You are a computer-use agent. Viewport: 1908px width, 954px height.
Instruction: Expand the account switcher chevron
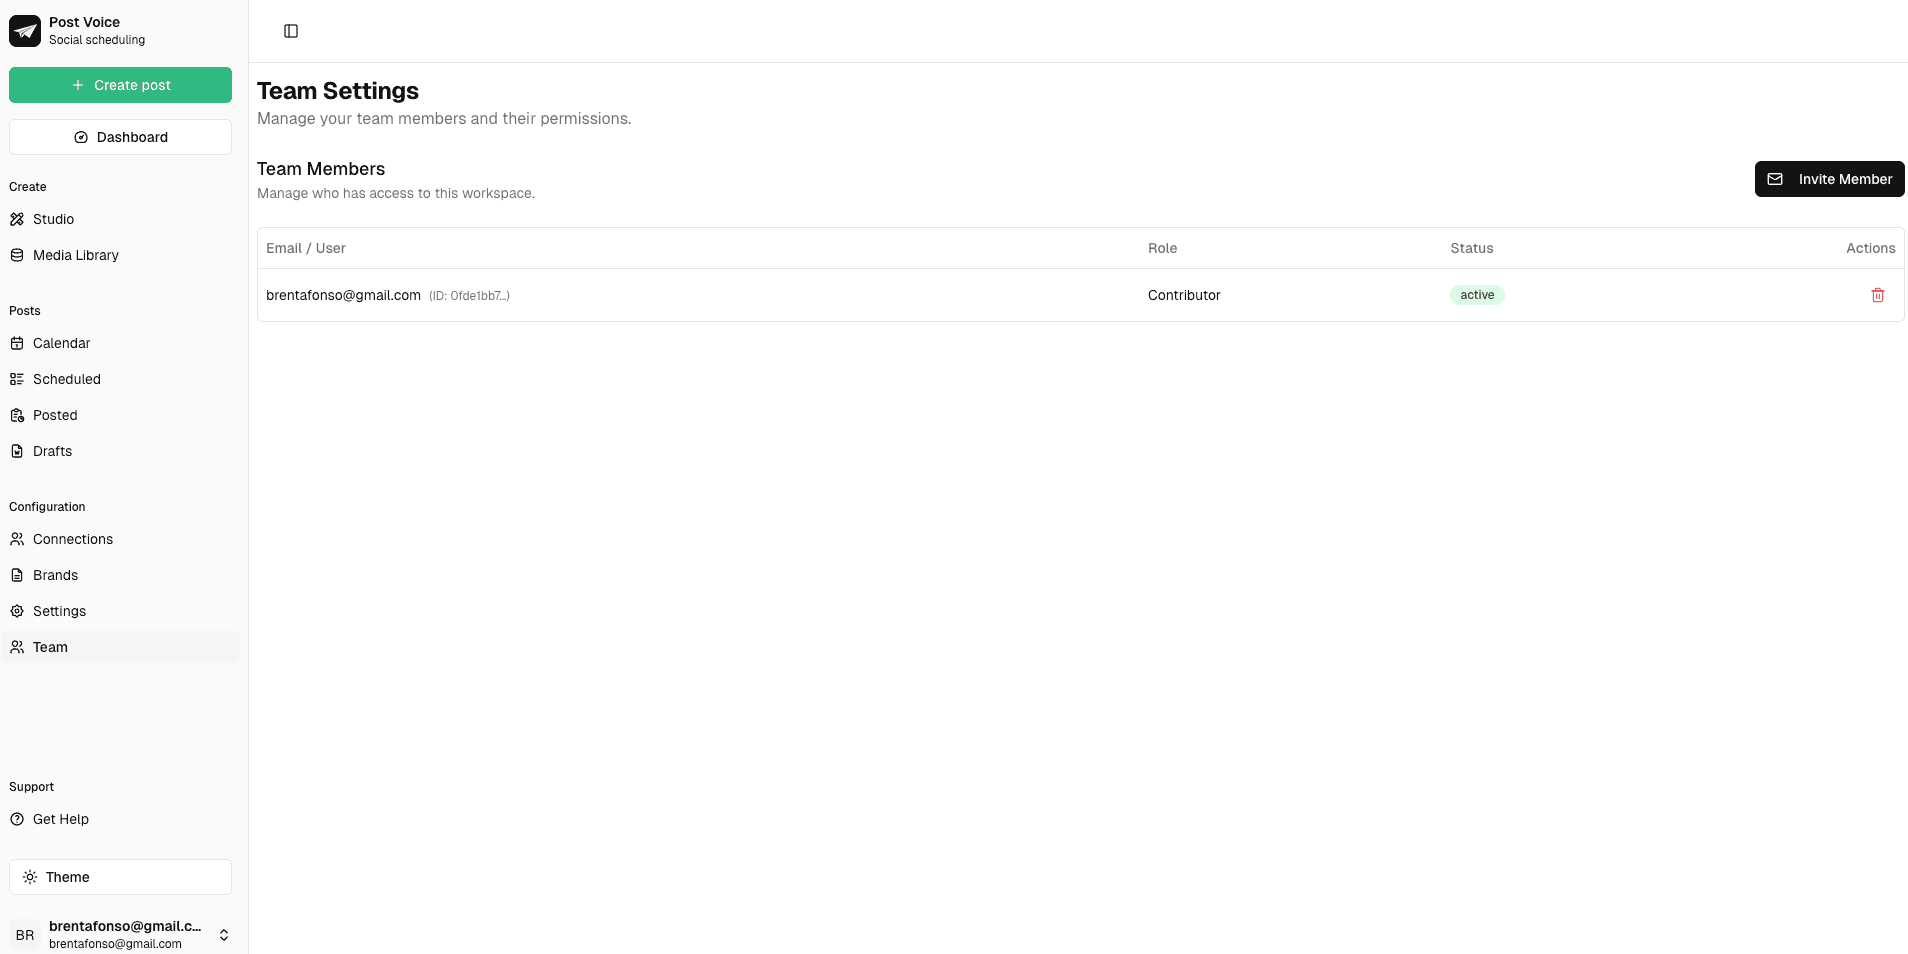(x=224, y=935)
